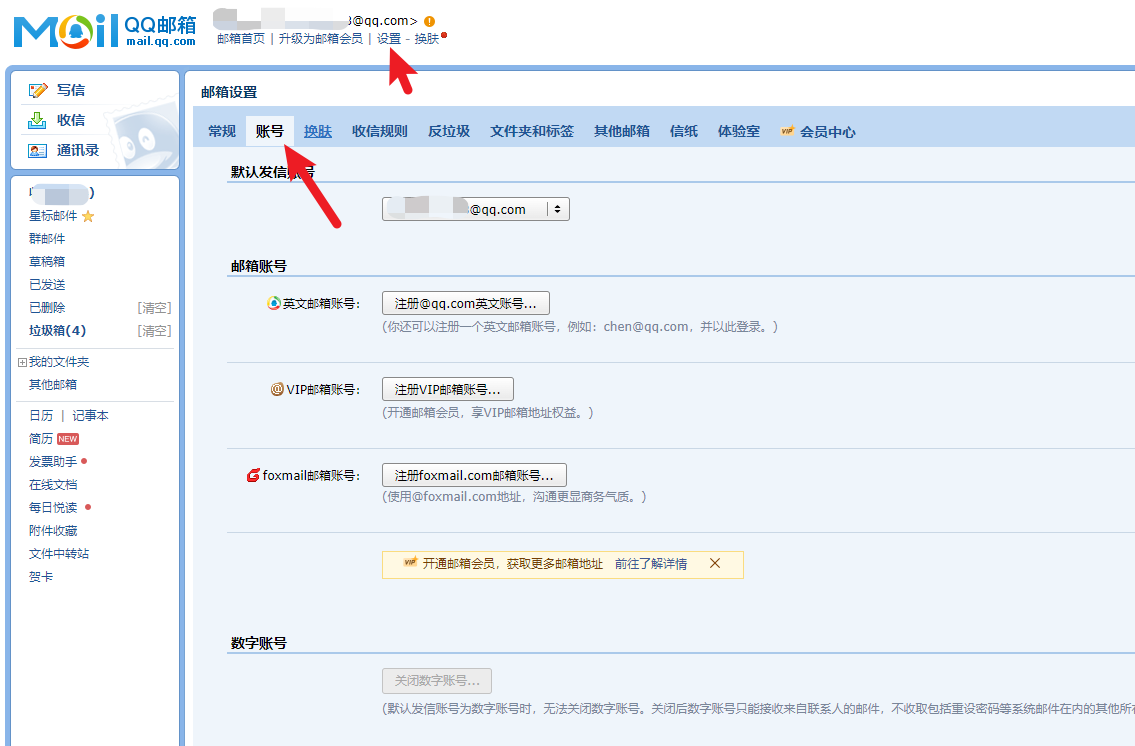Screen dimensions: 1135x746
Task: Click the red NEW badge next to 简历
Action: coord(68,438)
